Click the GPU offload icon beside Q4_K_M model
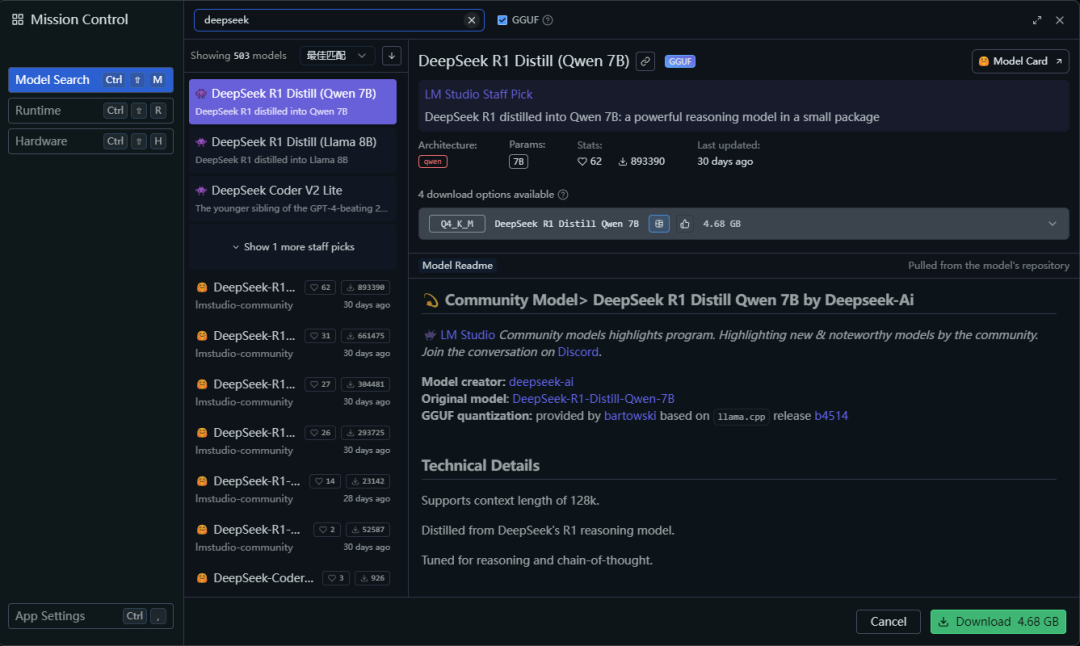1080x646 pixels. 659,224
